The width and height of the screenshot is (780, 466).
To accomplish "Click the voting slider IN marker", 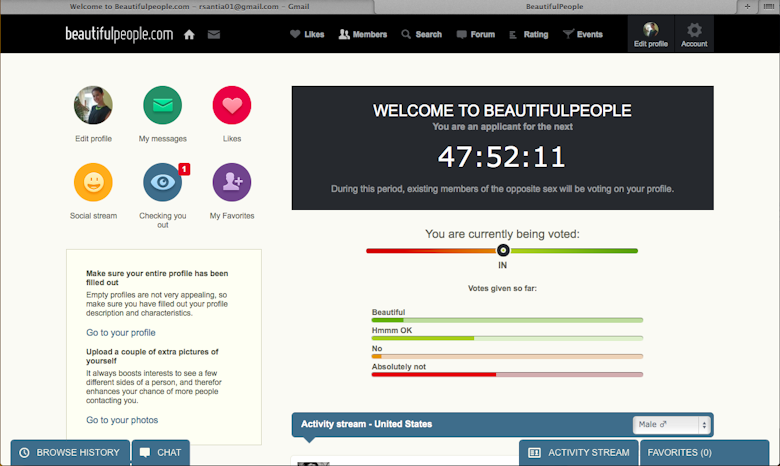I will pyautogui.click(x=503, y=251).
